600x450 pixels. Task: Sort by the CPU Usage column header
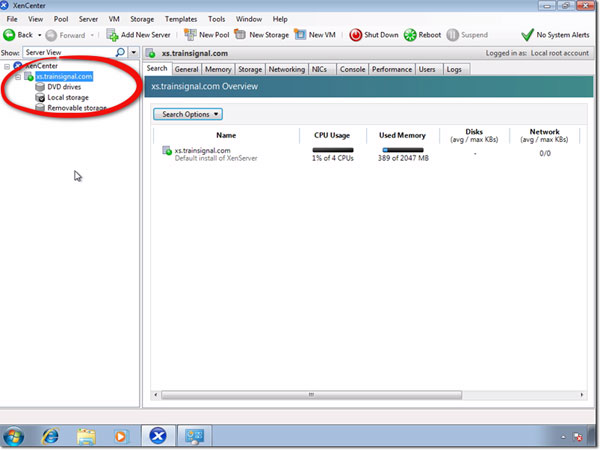pos(332,135)
